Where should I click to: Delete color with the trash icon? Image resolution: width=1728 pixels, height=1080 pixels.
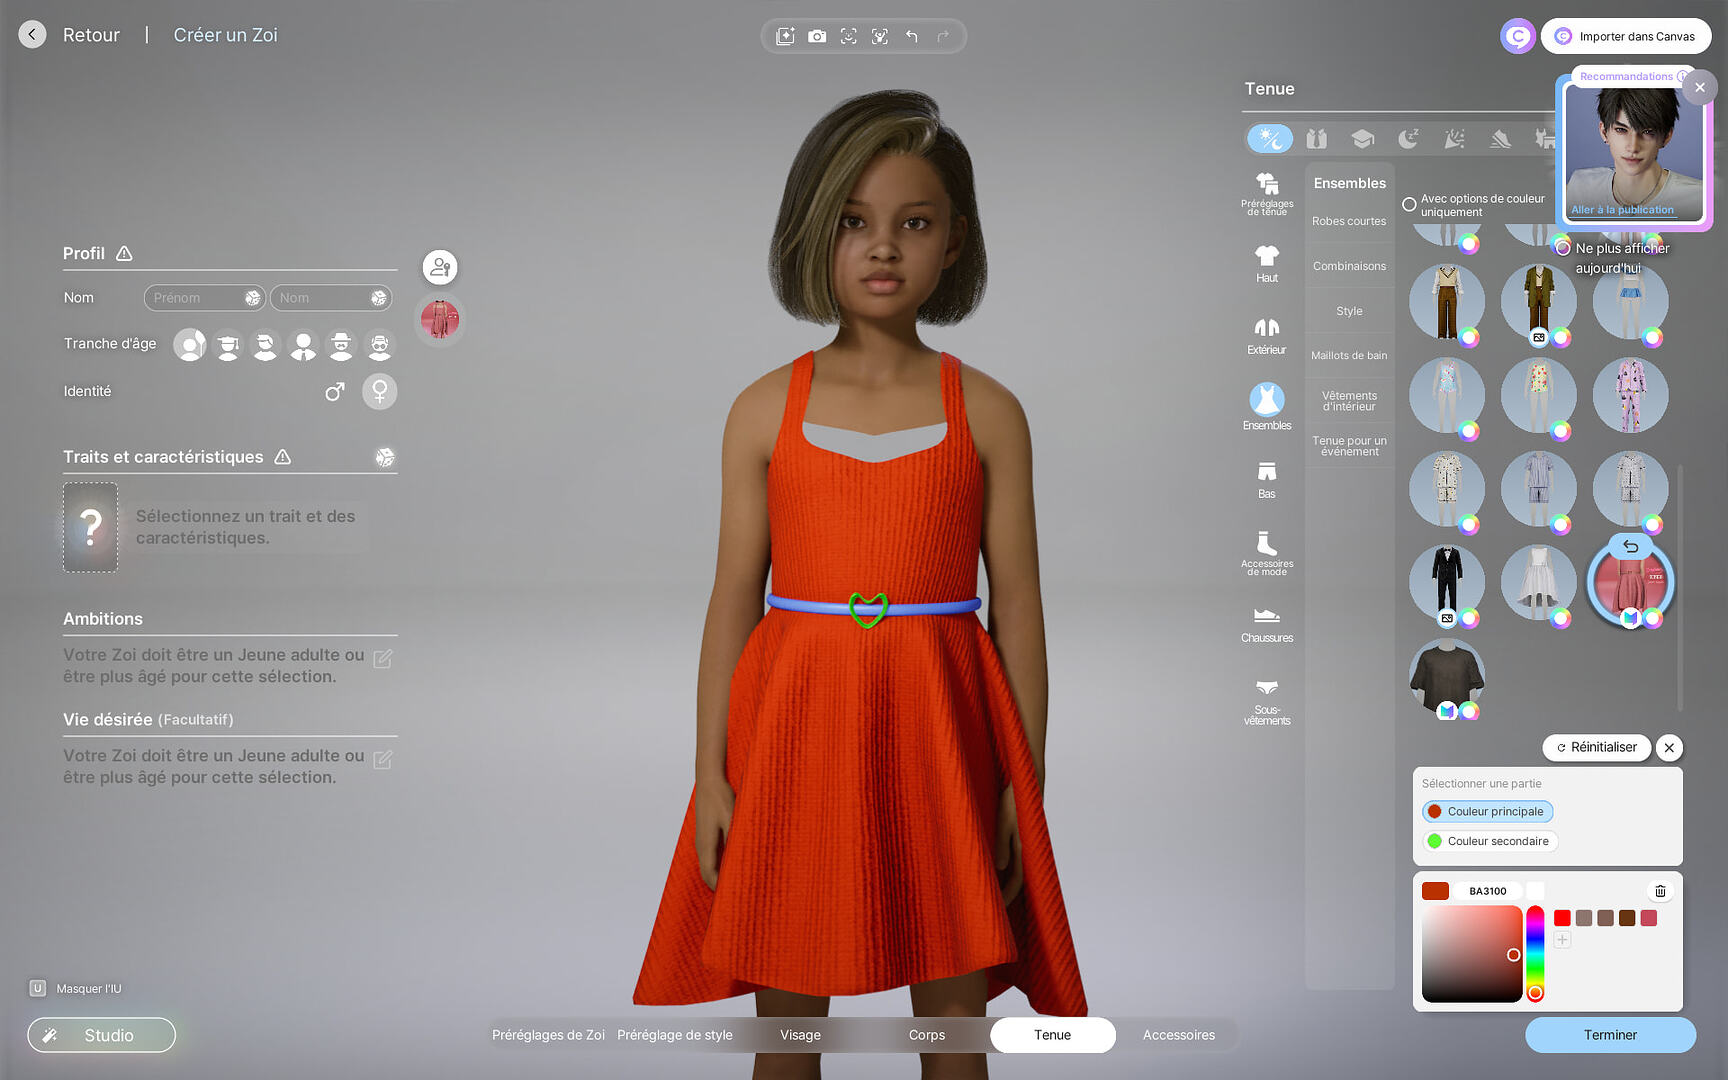tap(1660, 891)
